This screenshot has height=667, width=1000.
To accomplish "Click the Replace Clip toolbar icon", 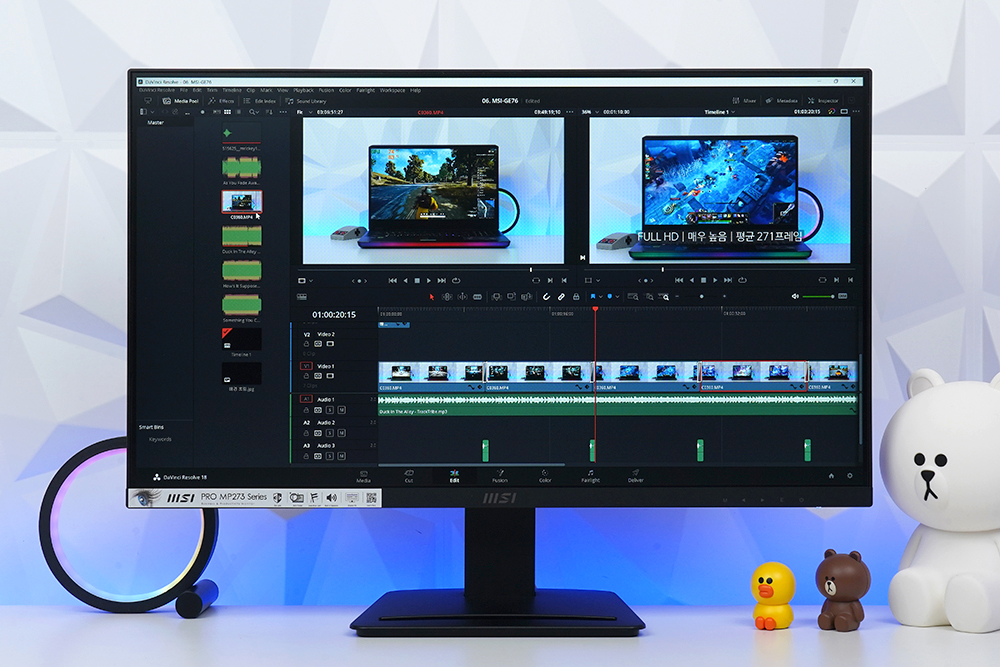I will tap(527, 297).
